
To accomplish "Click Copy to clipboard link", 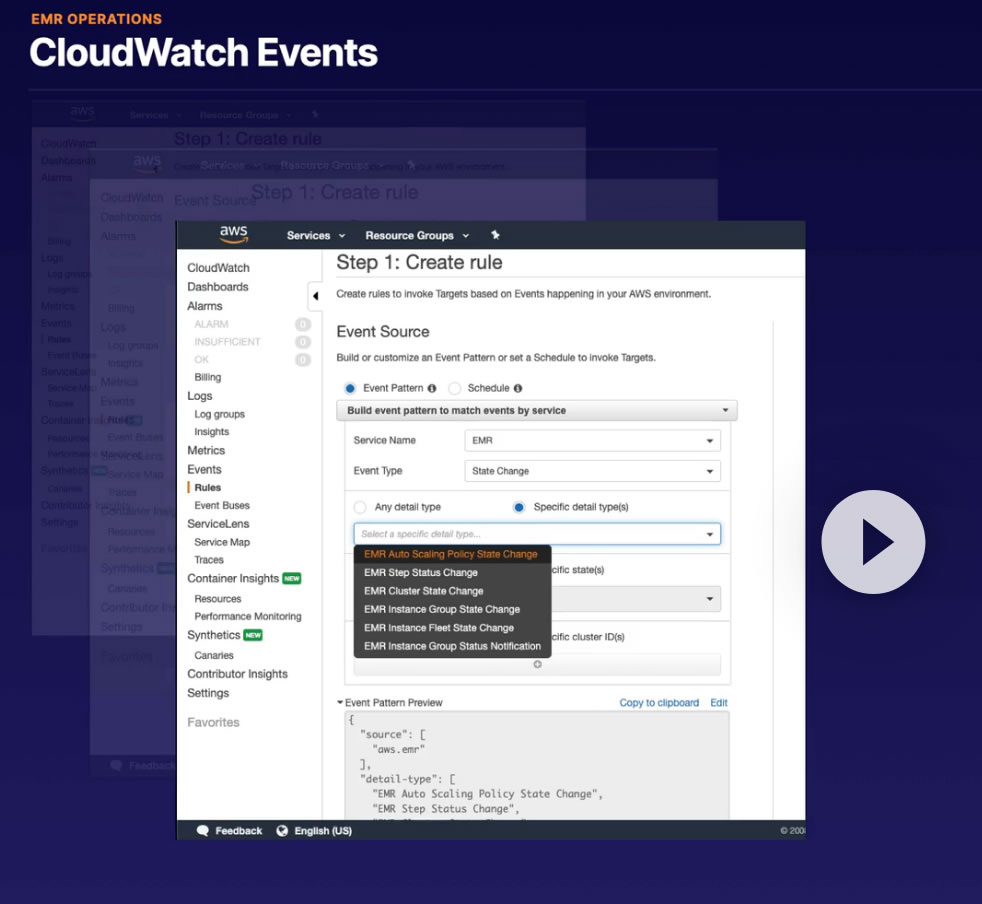I will click(x=659, y=702).
